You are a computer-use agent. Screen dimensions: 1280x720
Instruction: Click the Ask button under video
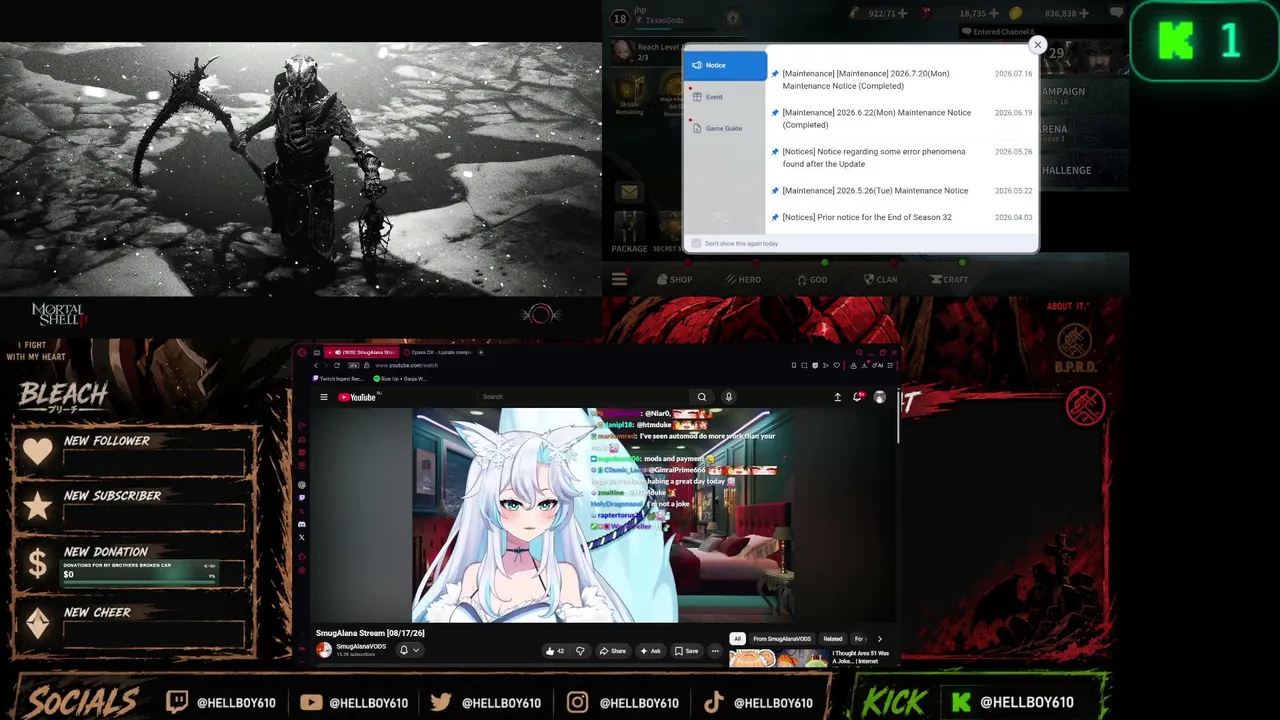(x=651, y=651)
